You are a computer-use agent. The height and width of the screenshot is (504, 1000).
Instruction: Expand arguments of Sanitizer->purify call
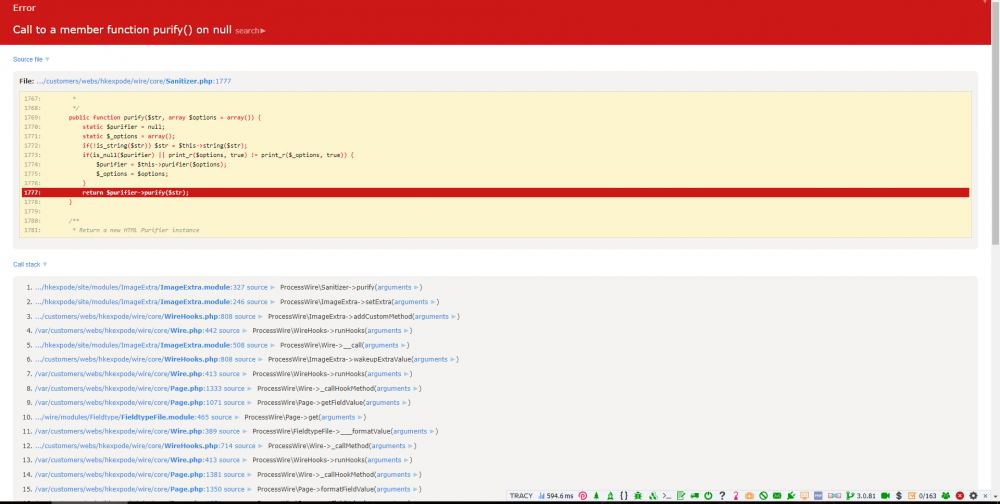(x=400, y=287)
